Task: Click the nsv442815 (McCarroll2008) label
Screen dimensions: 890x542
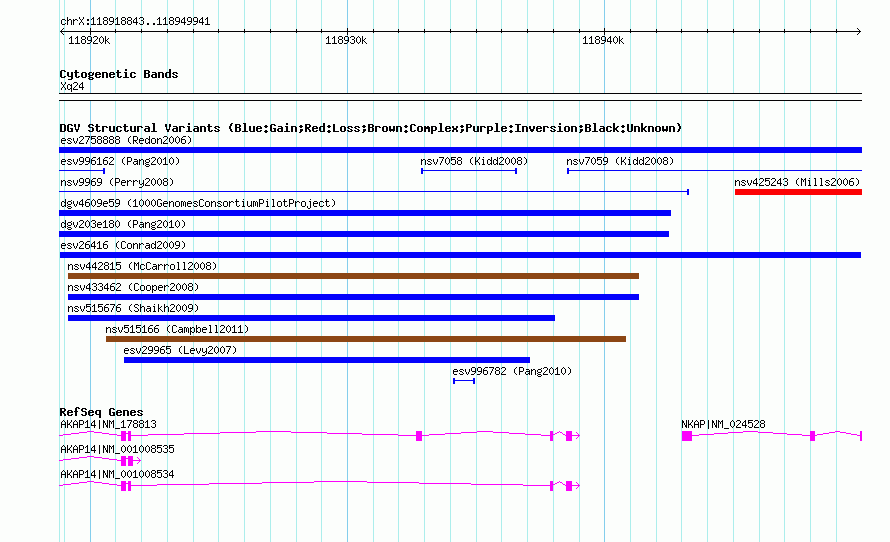Action: pos(142,266)
